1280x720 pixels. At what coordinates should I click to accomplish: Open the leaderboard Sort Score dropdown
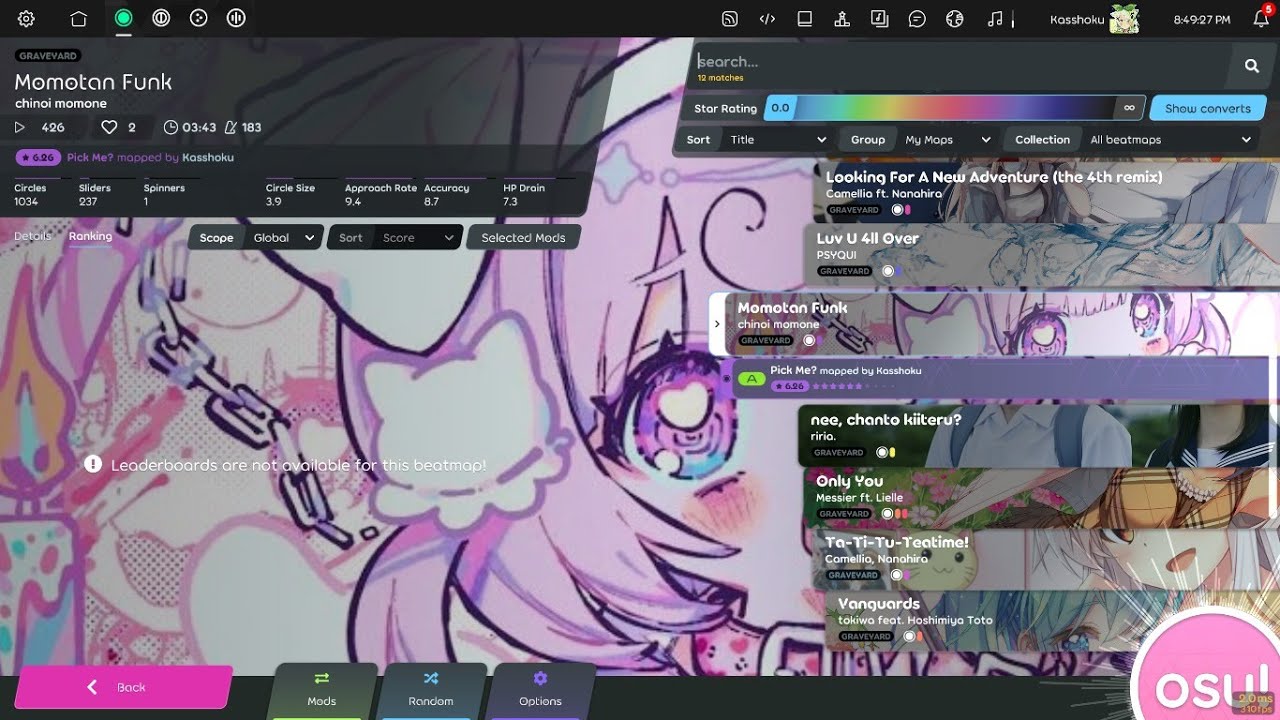pyautogui.click(x=394, y=238)
